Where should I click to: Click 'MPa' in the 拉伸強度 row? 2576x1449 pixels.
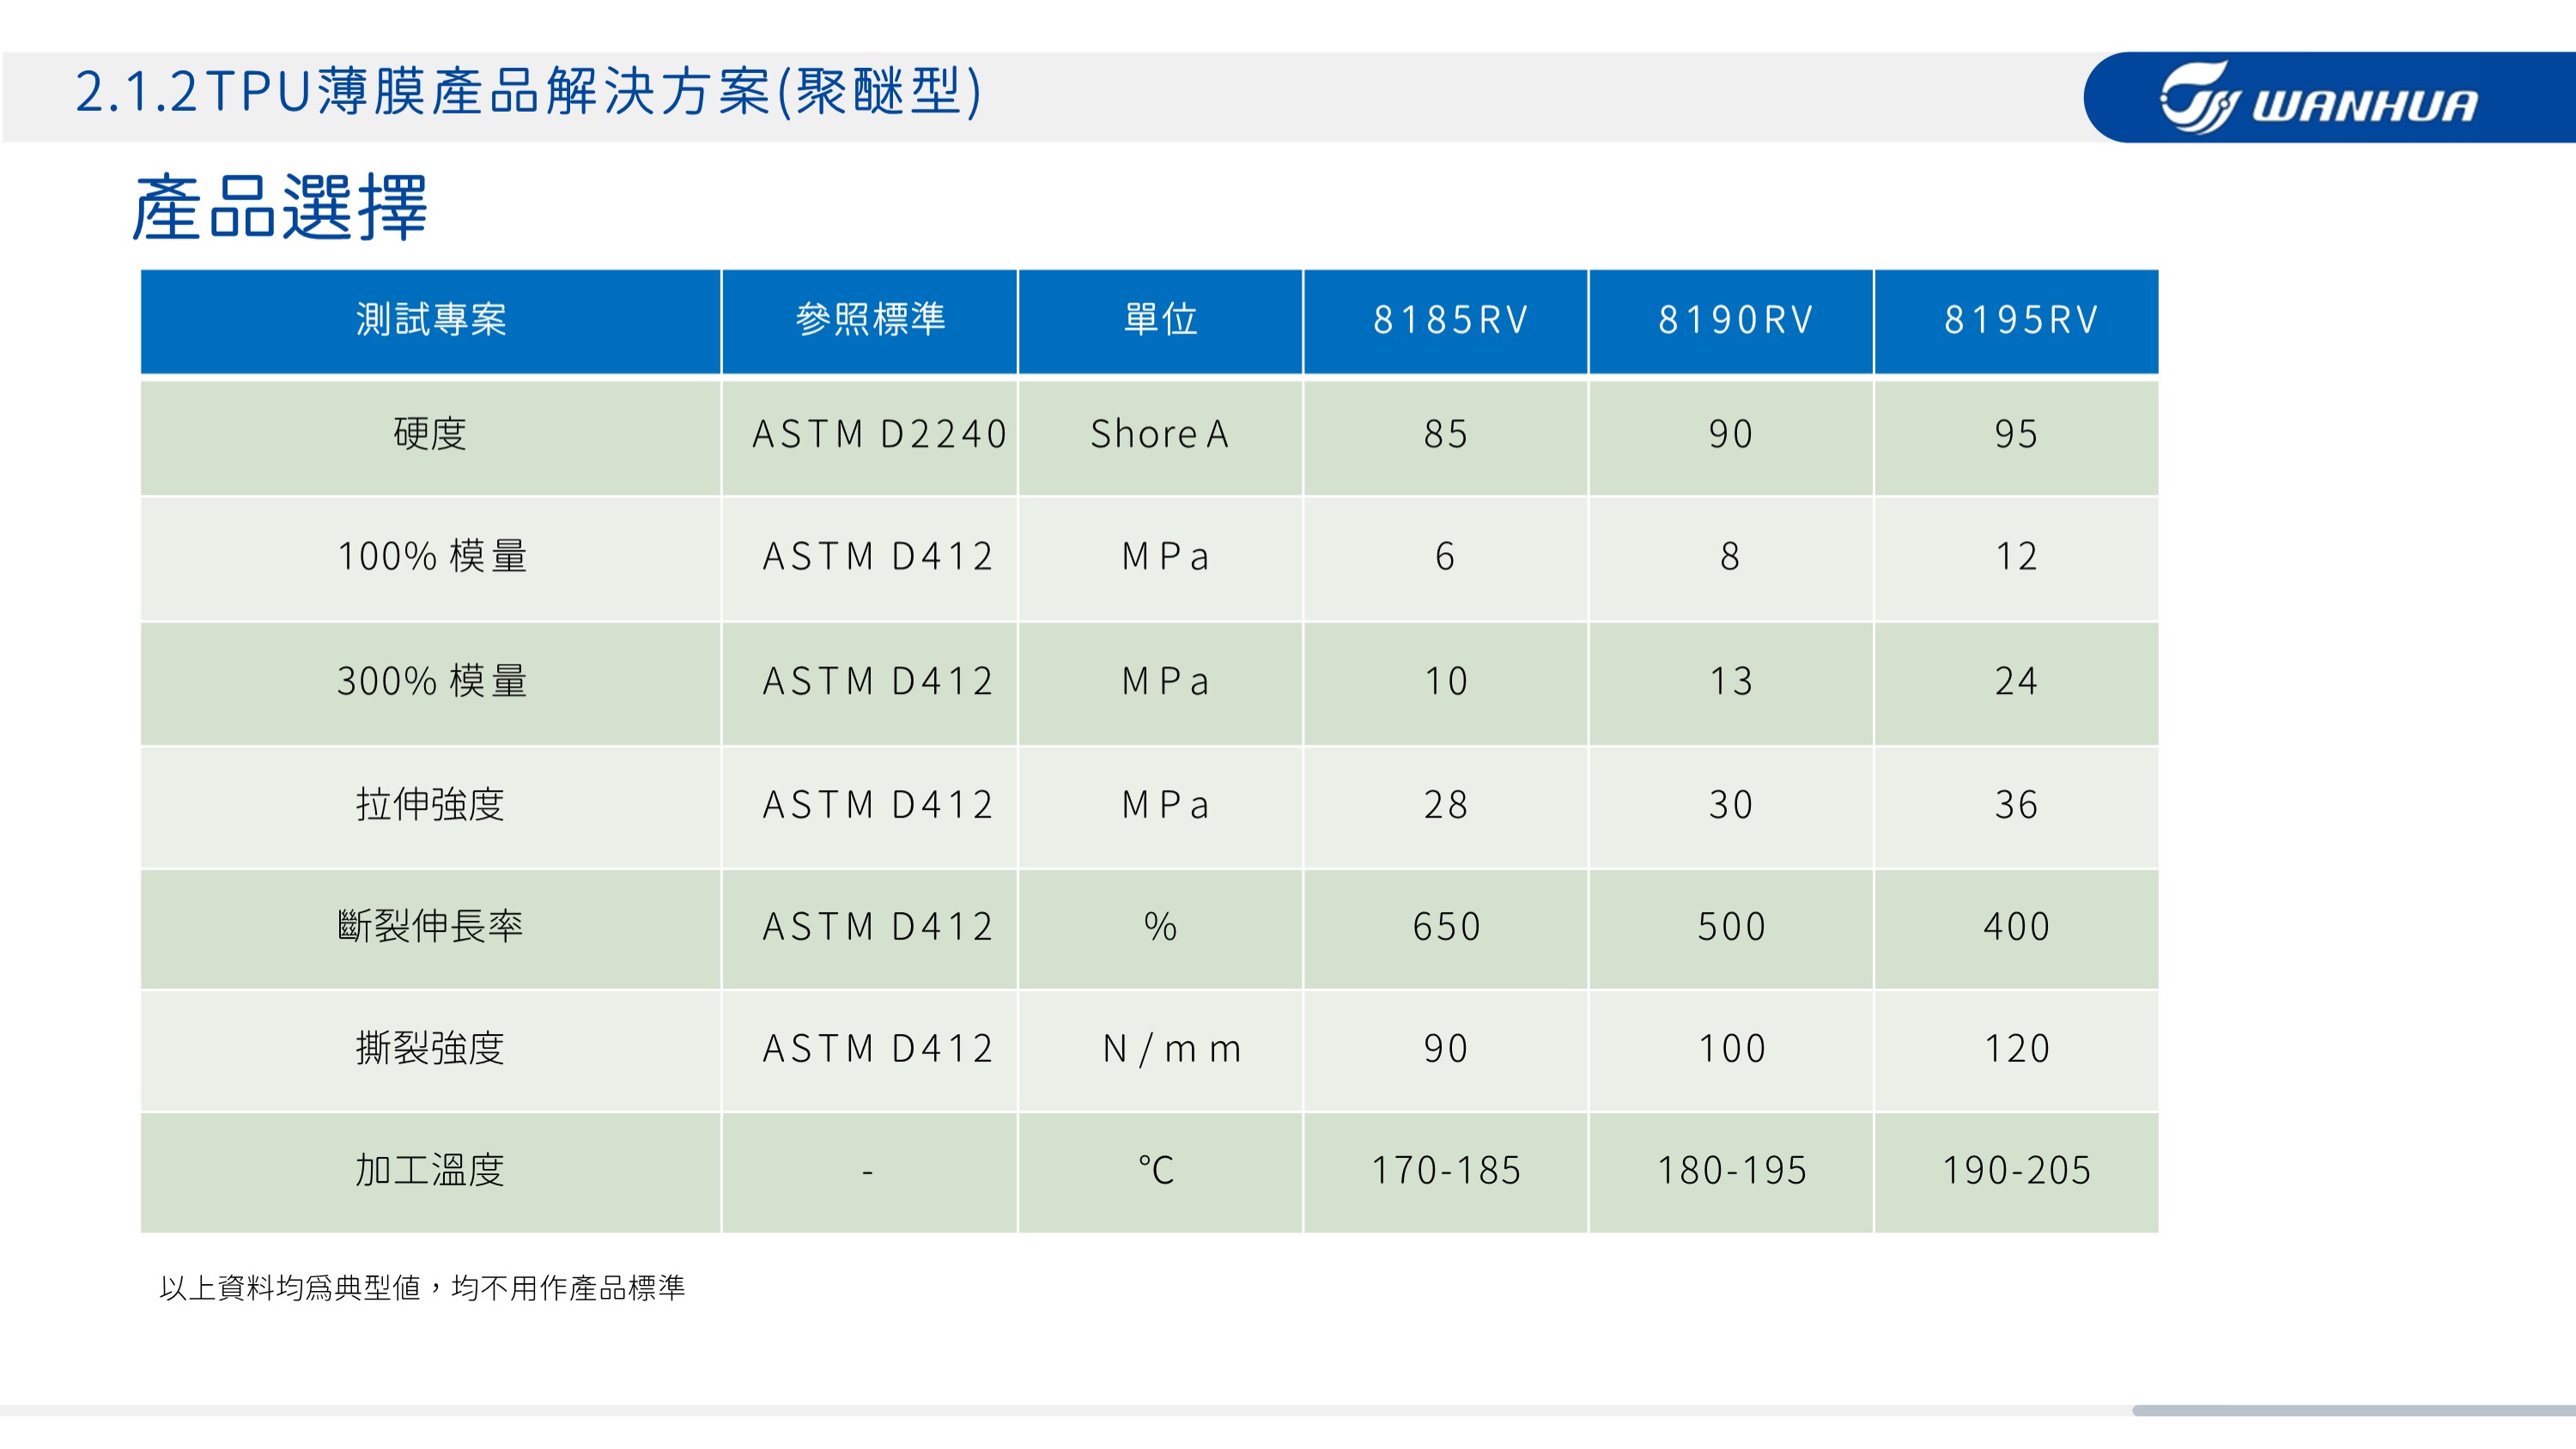tap(1165, 805)
